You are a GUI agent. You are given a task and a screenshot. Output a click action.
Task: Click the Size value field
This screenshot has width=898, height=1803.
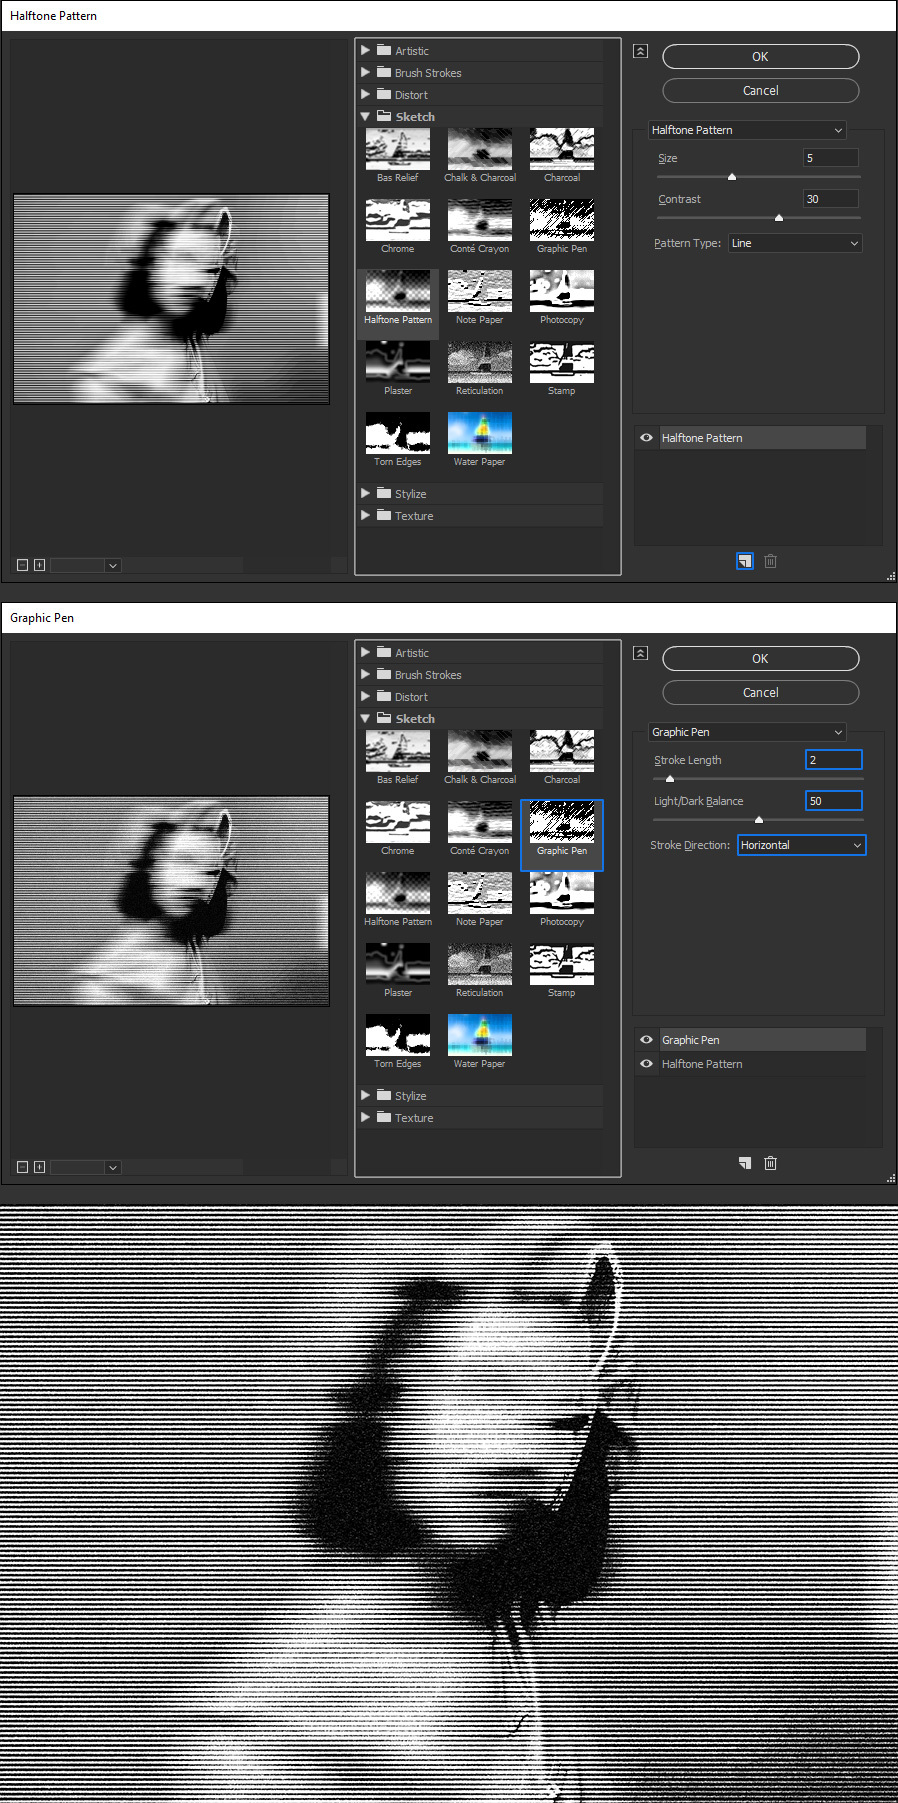[x=831, y=158]
